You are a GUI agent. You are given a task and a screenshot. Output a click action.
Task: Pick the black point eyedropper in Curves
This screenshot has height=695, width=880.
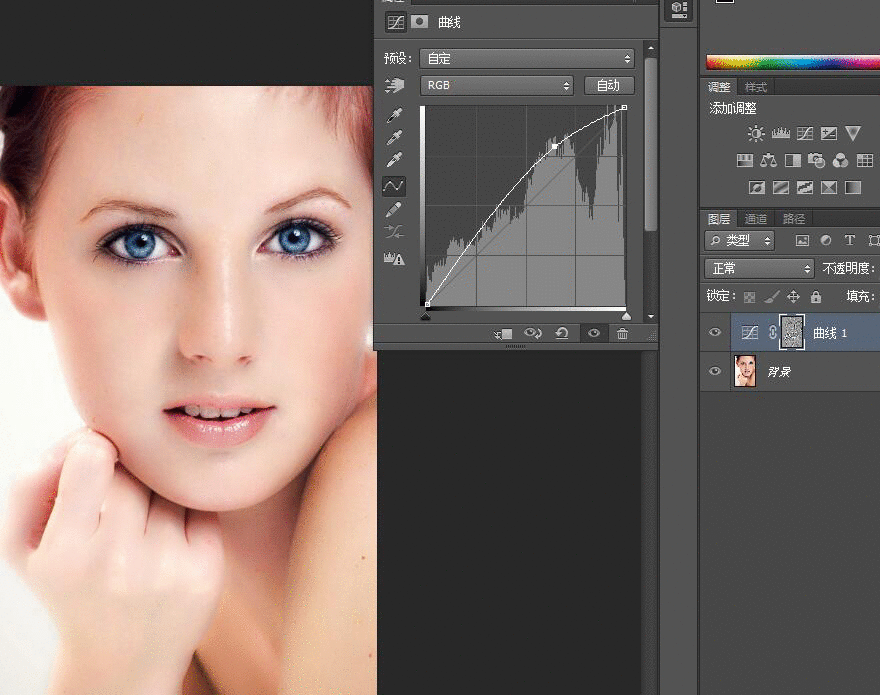point(394,115)
